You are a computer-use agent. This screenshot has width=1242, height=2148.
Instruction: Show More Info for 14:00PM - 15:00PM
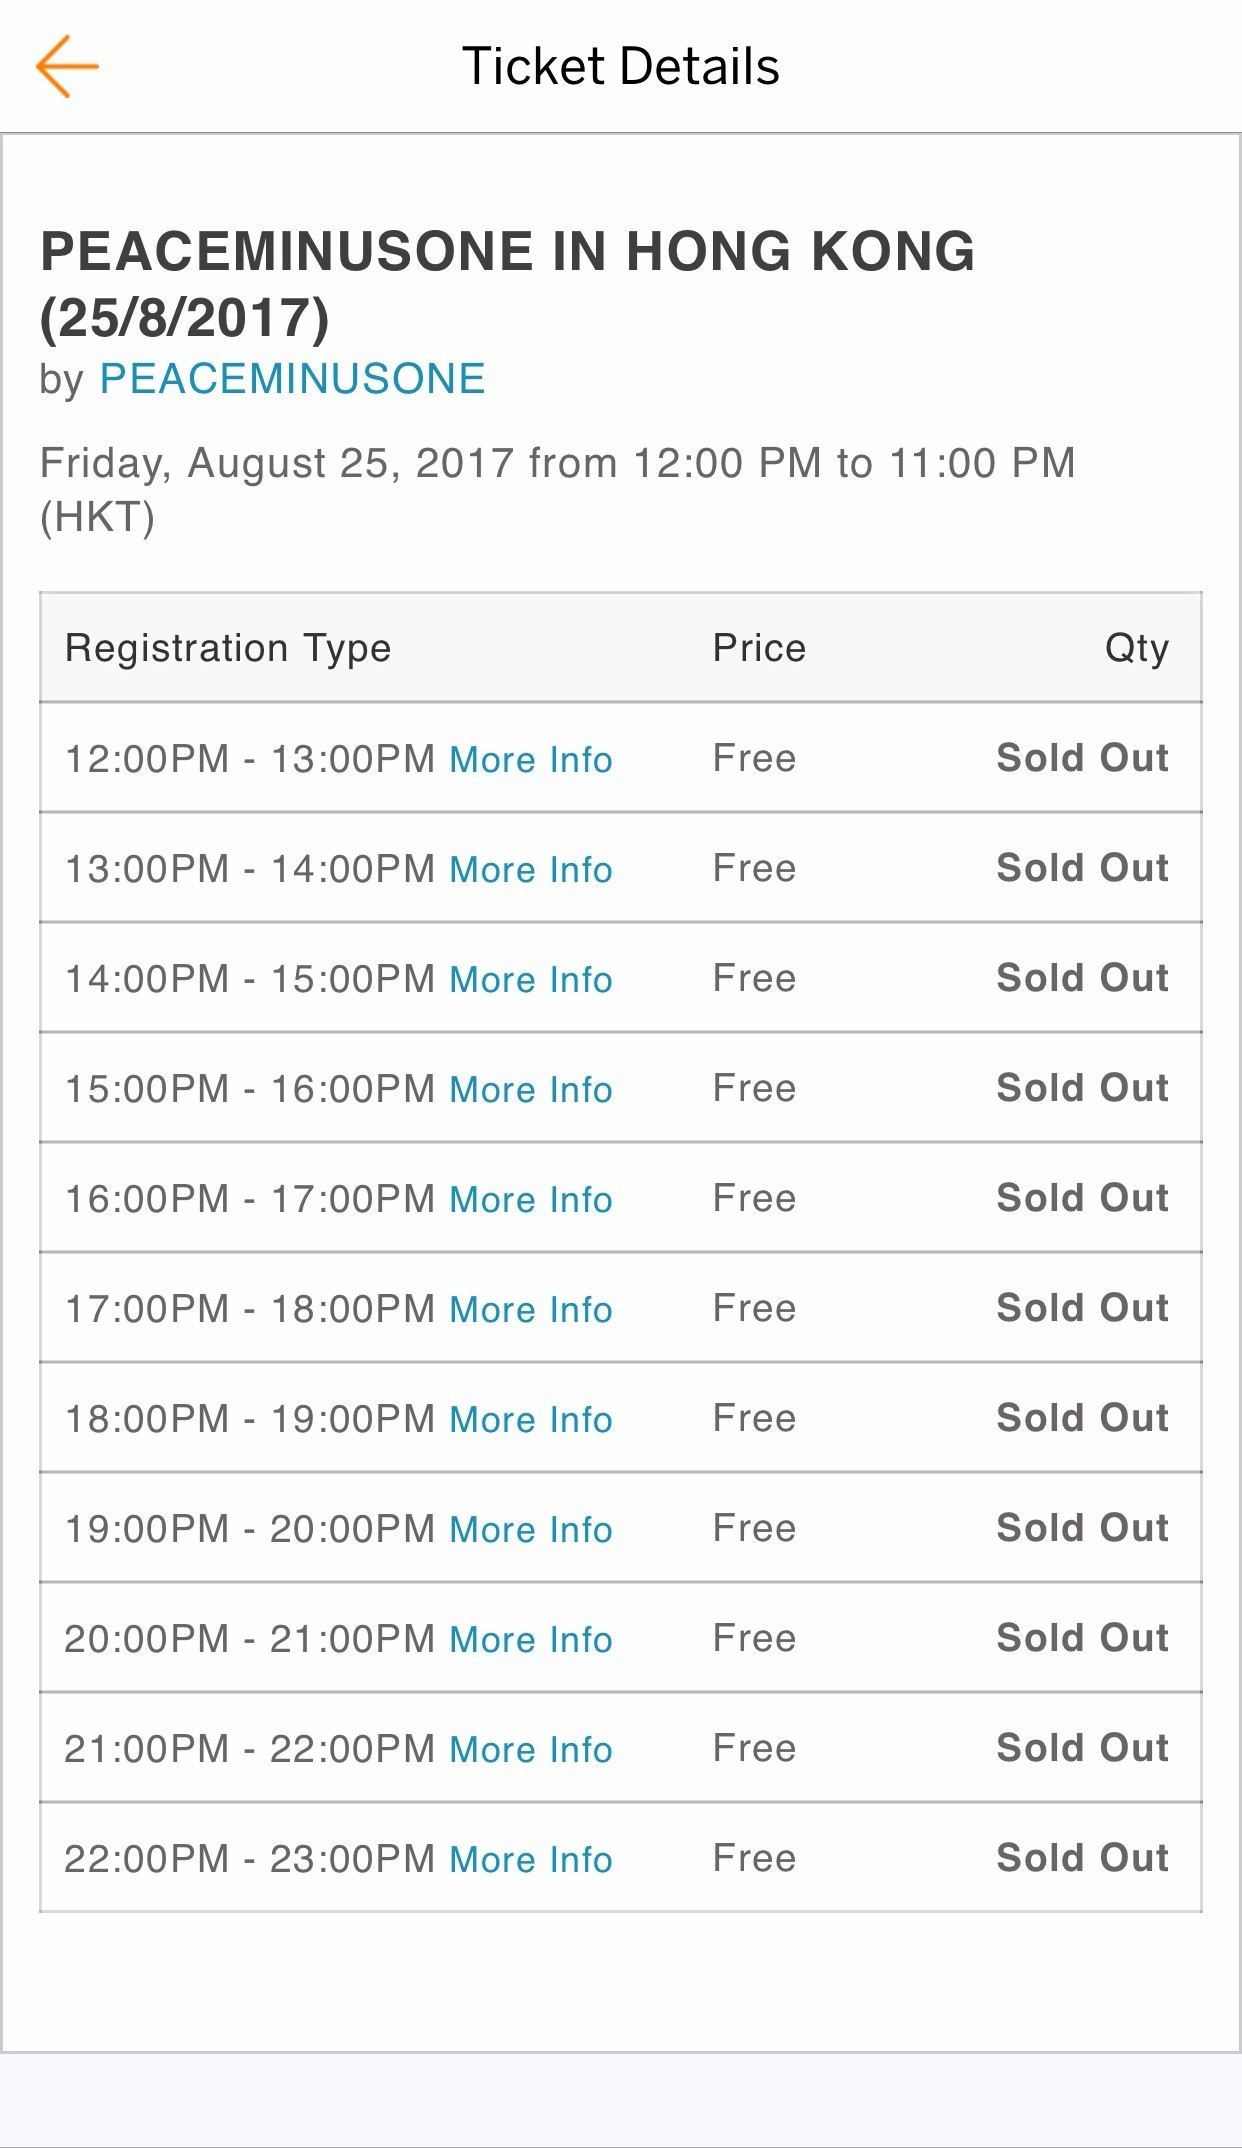tap(530, 980)
